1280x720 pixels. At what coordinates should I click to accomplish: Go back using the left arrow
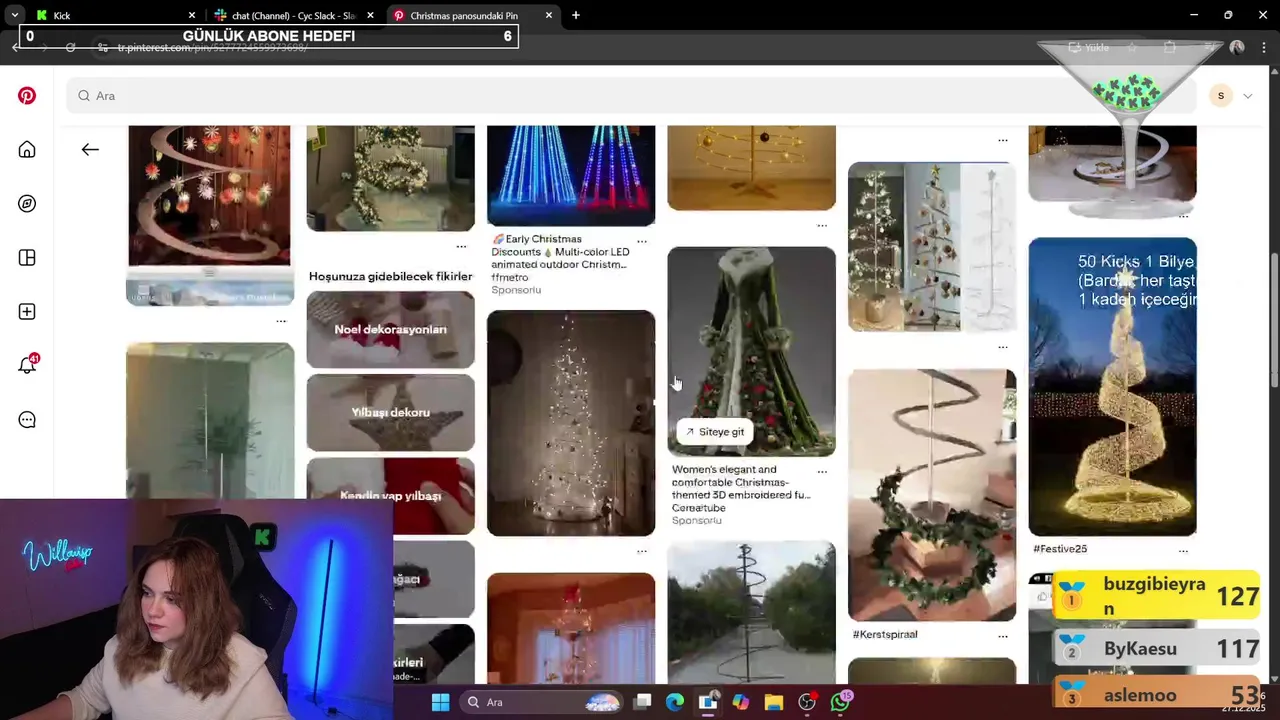90,150
